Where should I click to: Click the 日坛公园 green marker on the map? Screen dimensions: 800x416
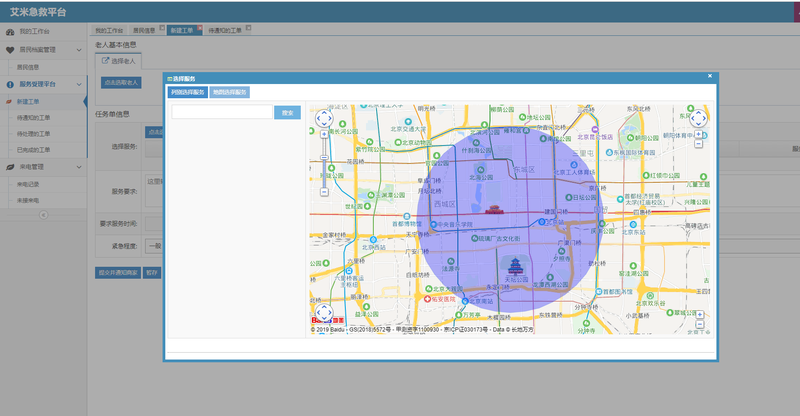point(568,198)
